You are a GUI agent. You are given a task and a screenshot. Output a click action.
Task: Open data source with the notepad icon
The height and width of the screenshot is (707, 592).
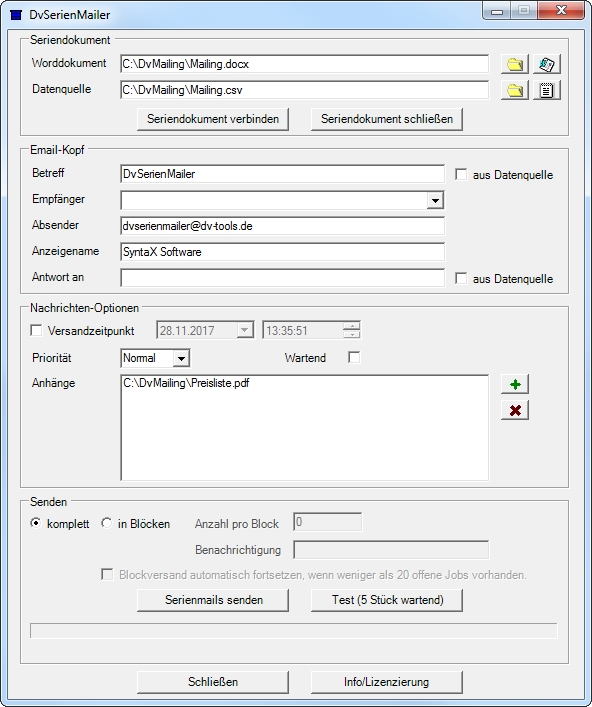546,90
